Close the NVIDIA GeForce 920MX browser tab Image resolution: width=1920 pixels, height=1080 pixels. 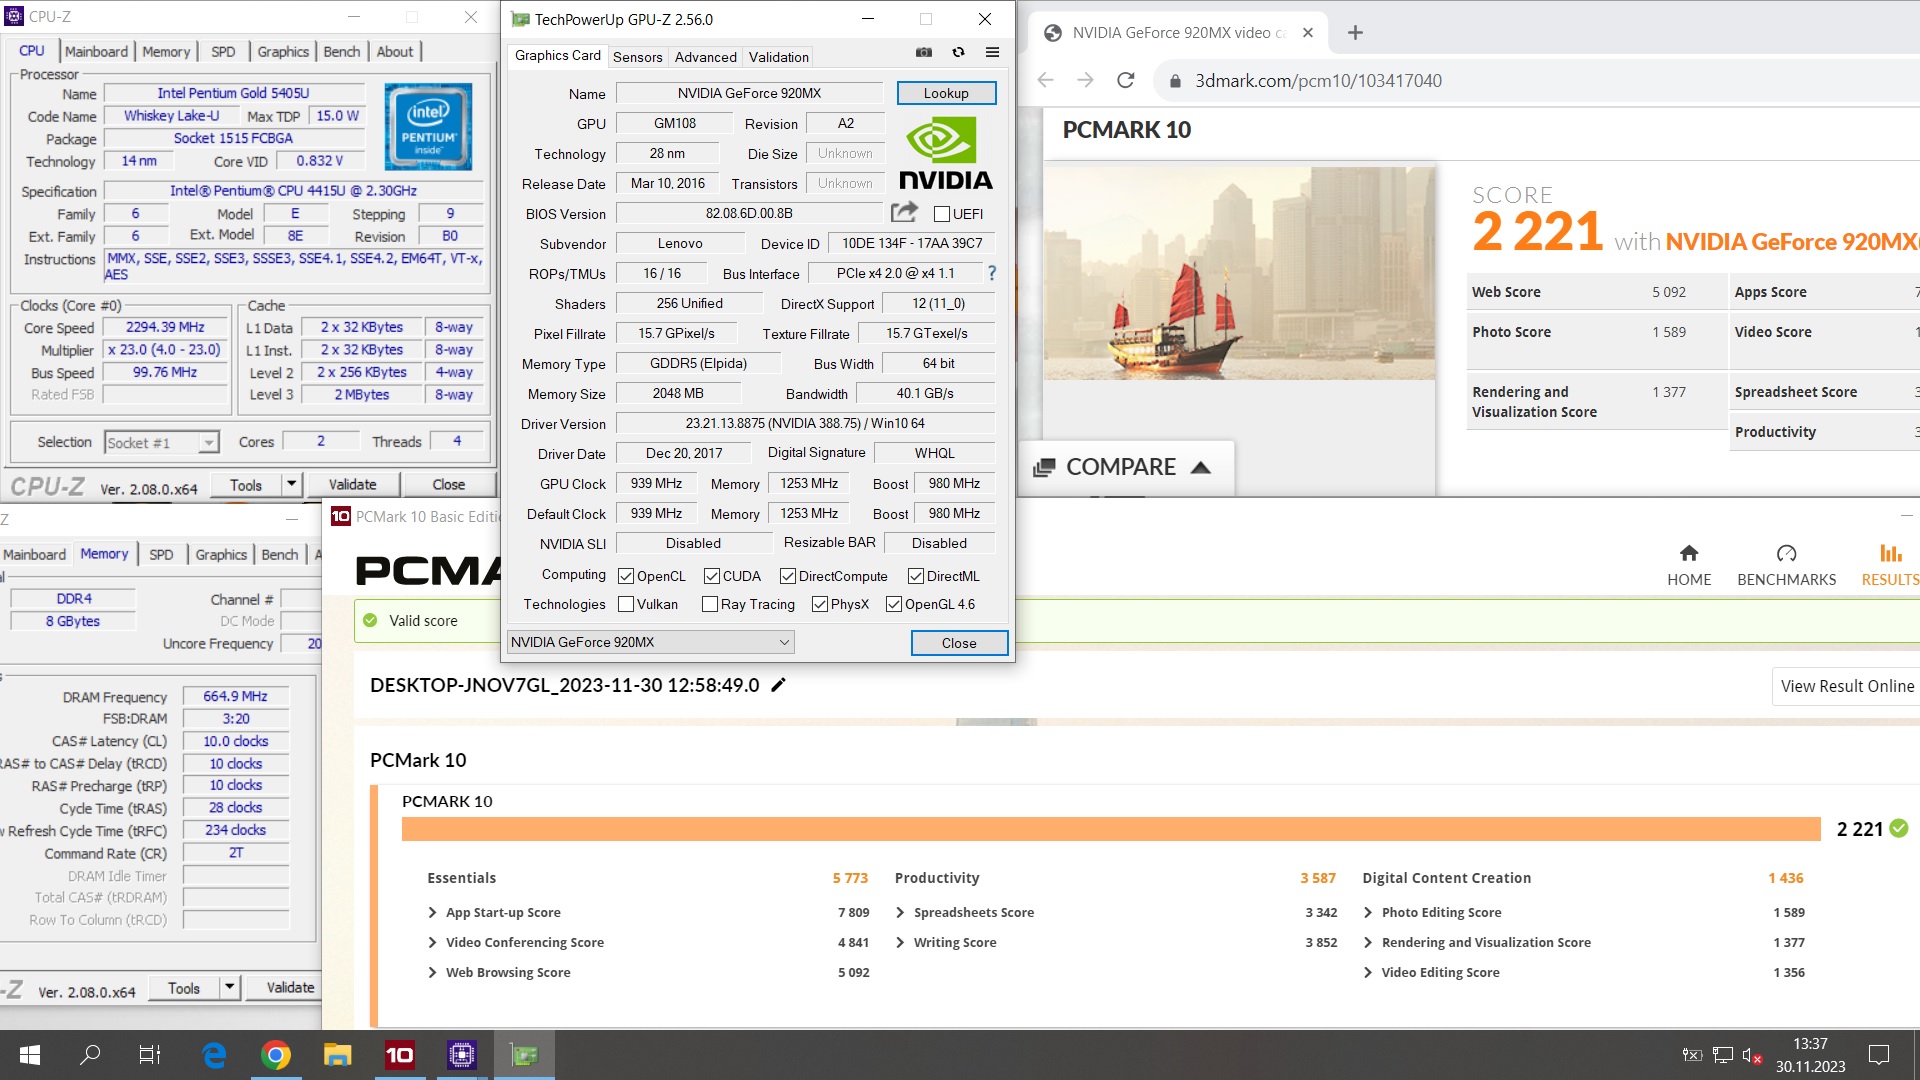click(x=1307, y=32)
